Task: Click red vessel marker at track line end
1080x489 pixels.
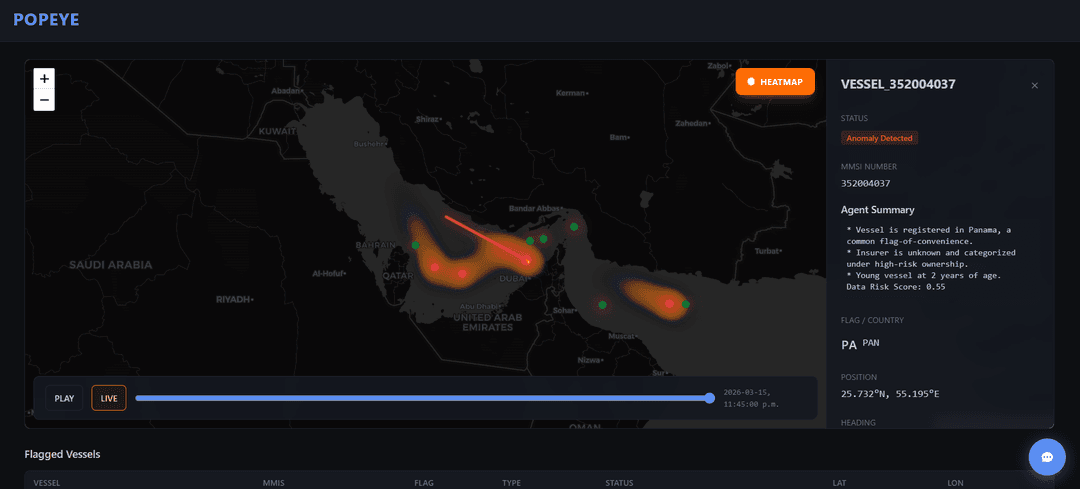Action: 528,262
